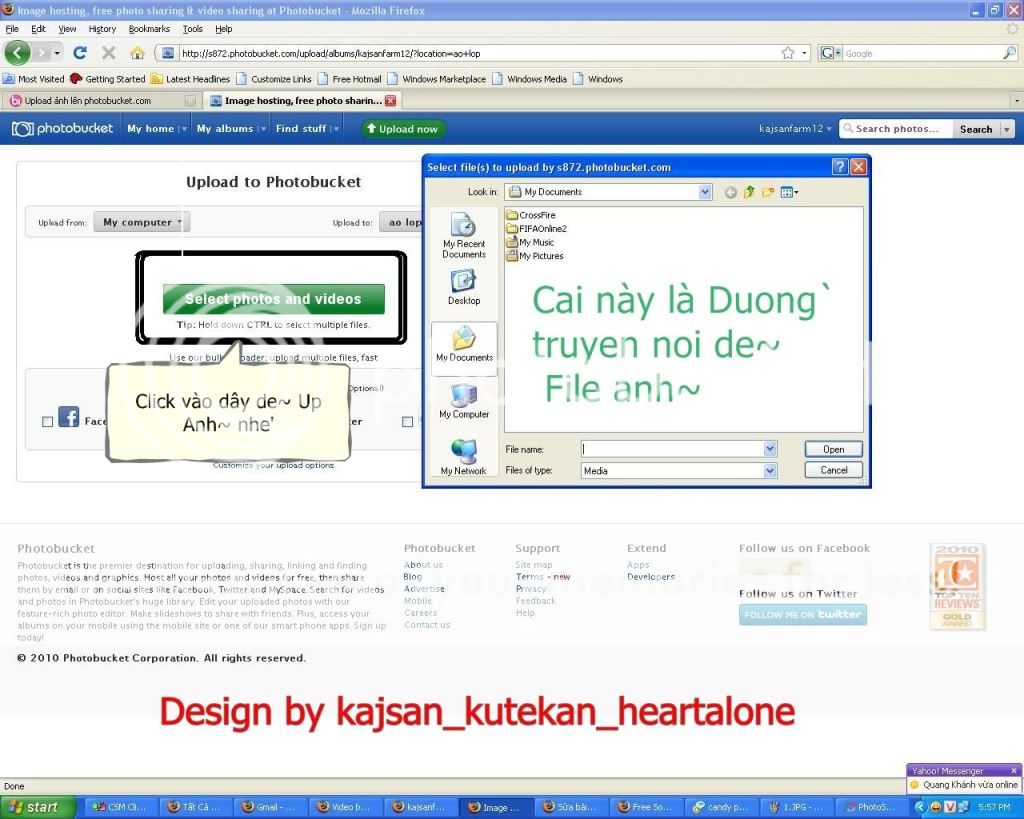Dismiss the Yahoo! Messenger notification

(1014, 771)
